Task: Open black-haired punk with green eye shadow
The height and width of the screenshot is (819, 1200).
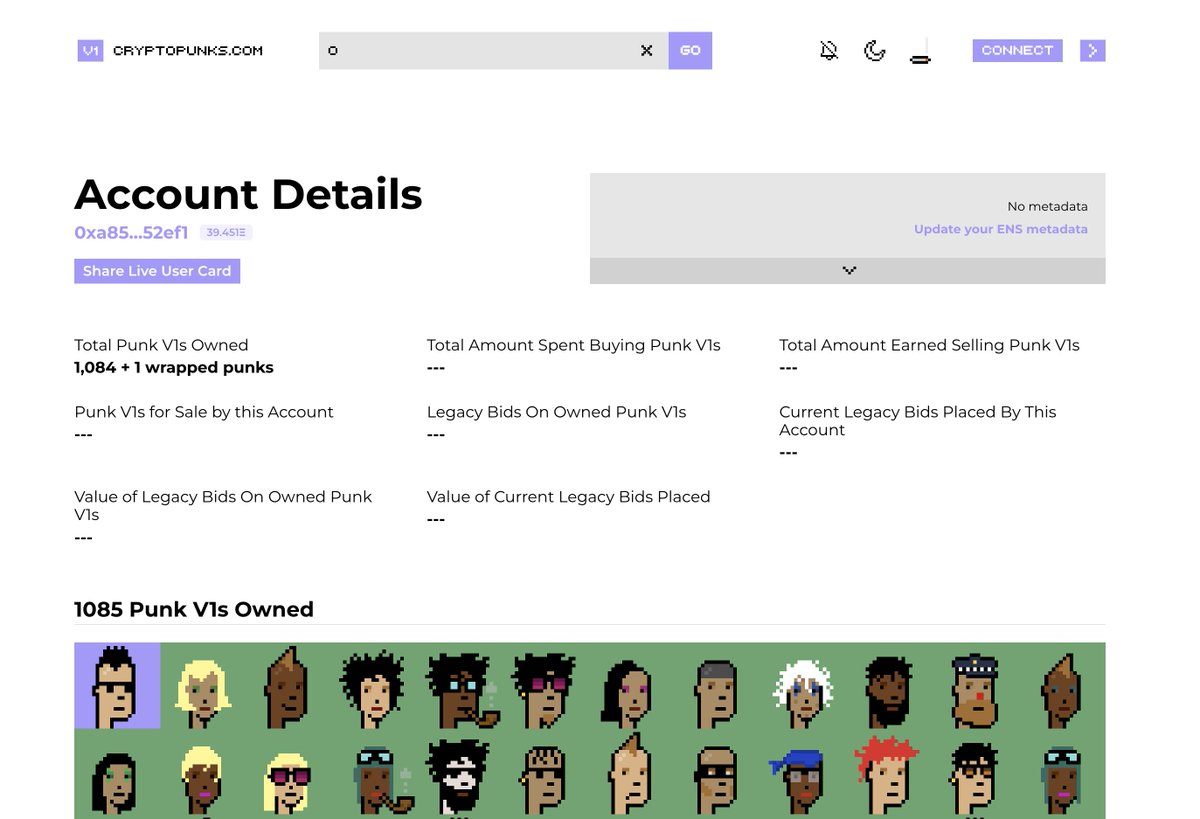Action: [x=117, y=774]
